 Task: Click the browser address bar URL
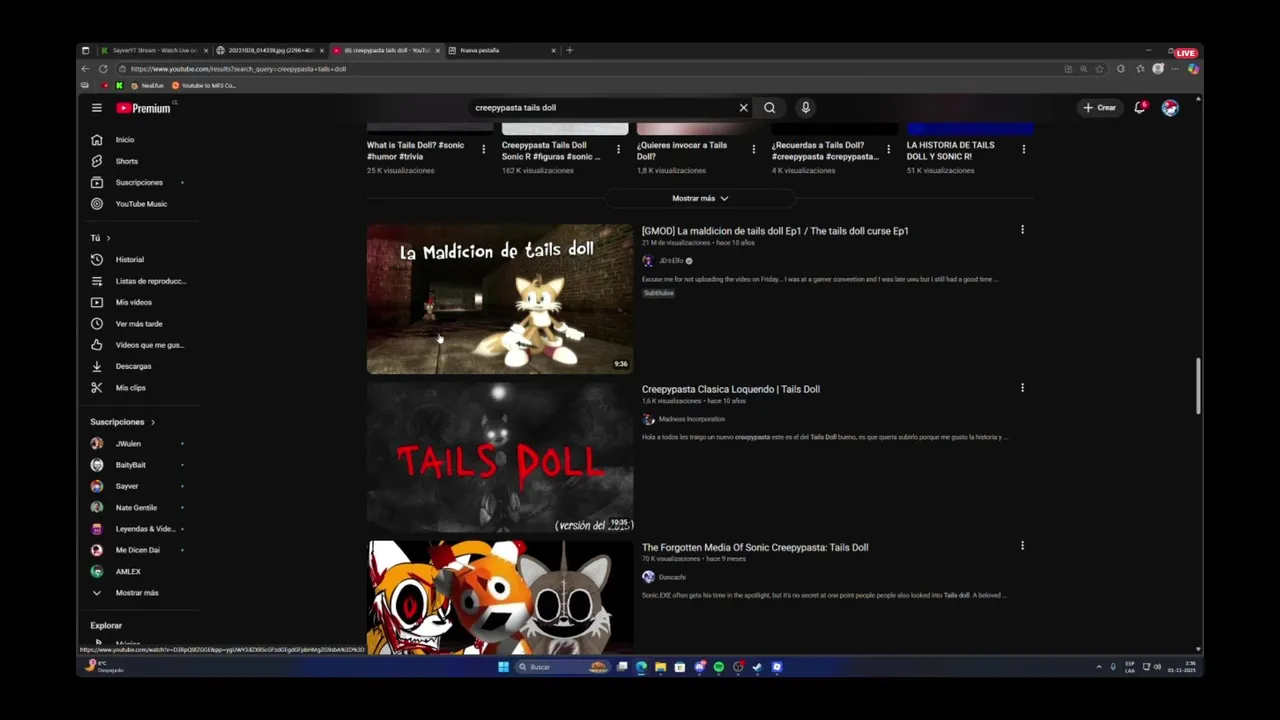pos(238,69)
